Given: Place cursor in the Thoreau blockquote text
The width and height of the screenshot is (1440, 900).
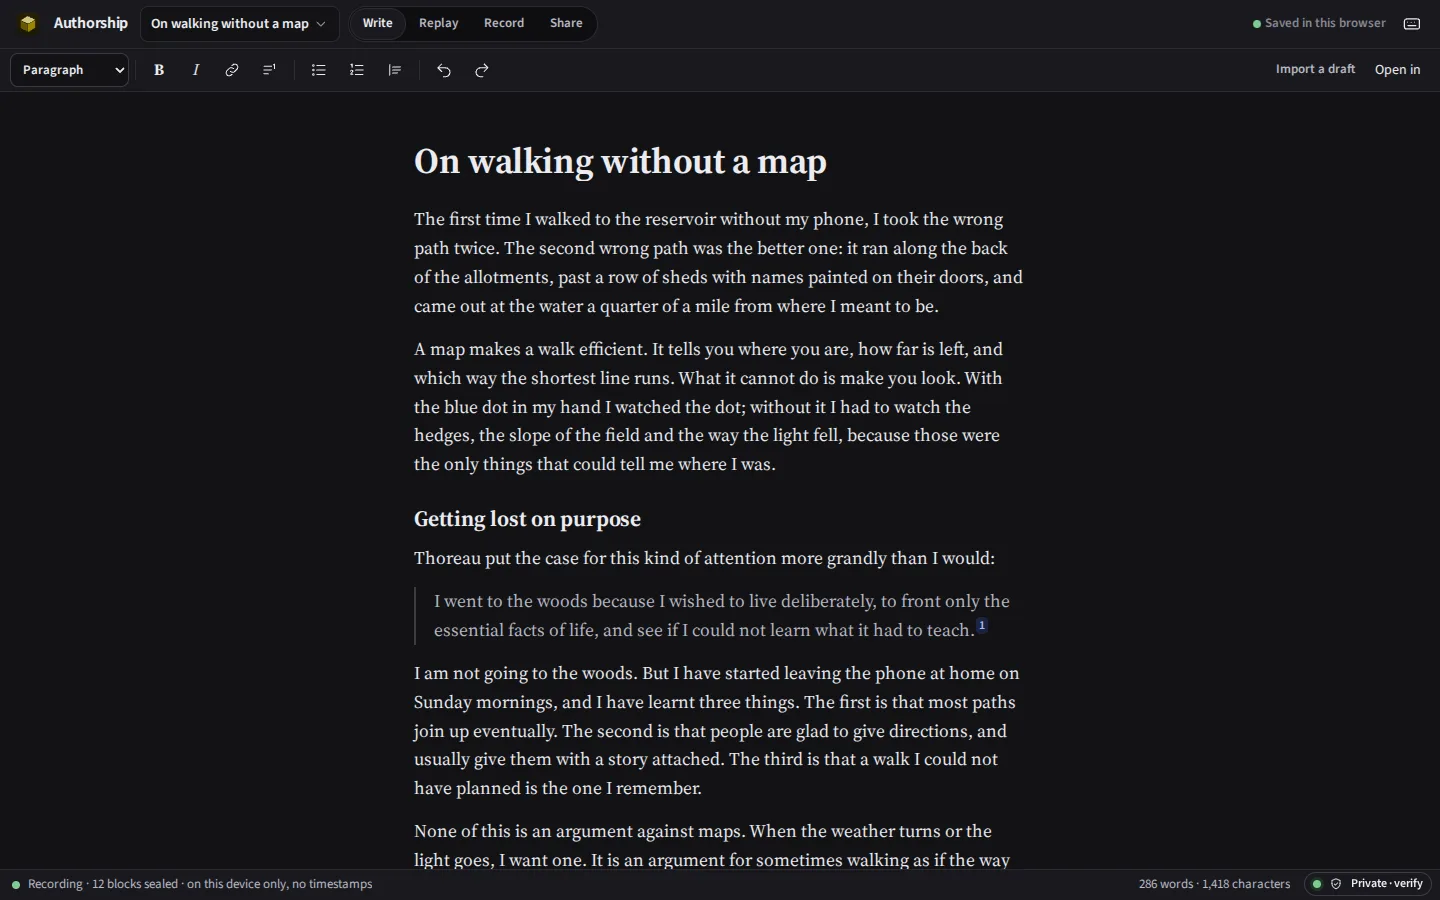Looking at the screenshot, I should (722, 616).
